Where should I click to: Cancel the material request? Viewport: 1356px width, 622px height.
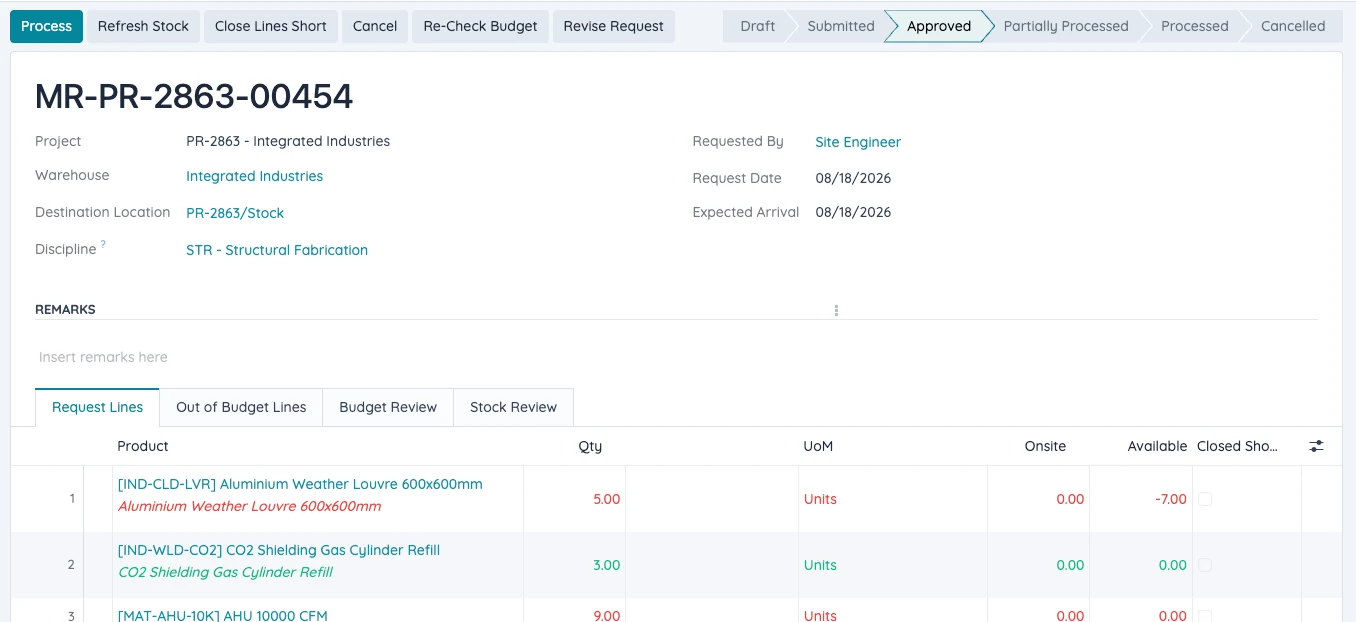point(375,26)
